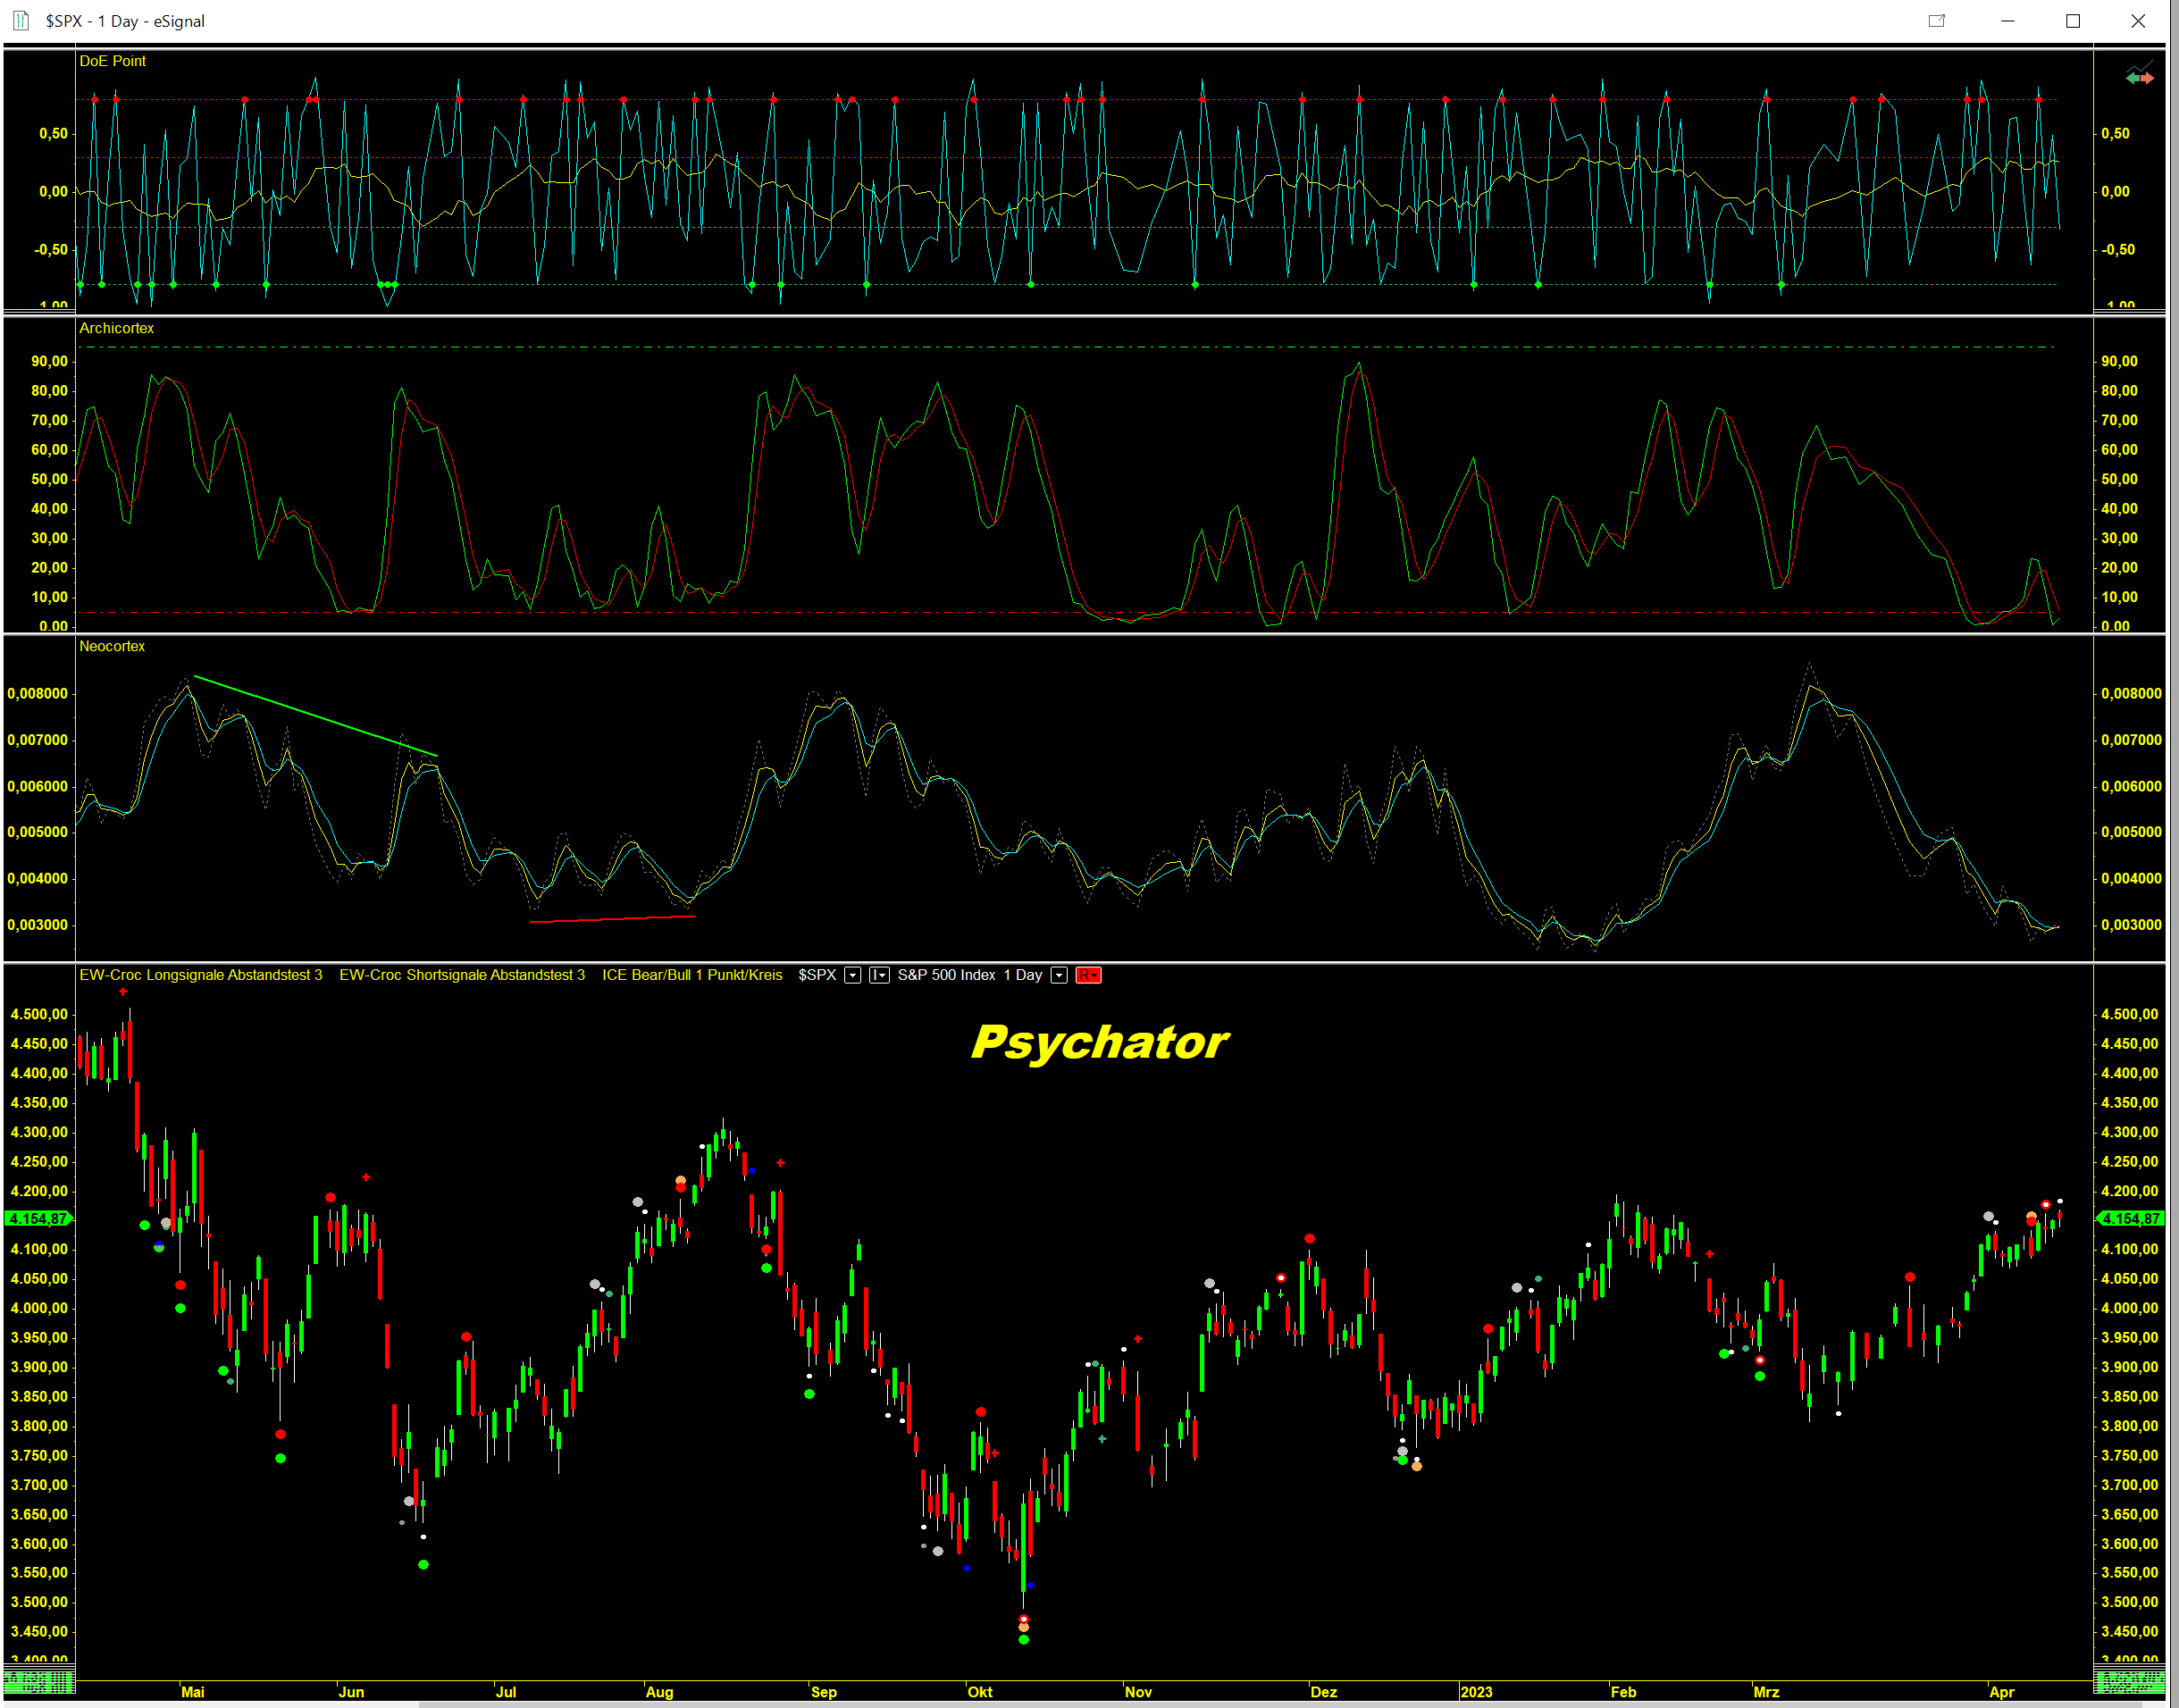Click the red R indicator button
The height and width of the screenshot is (1708, 2179).
click(1088, 975)
